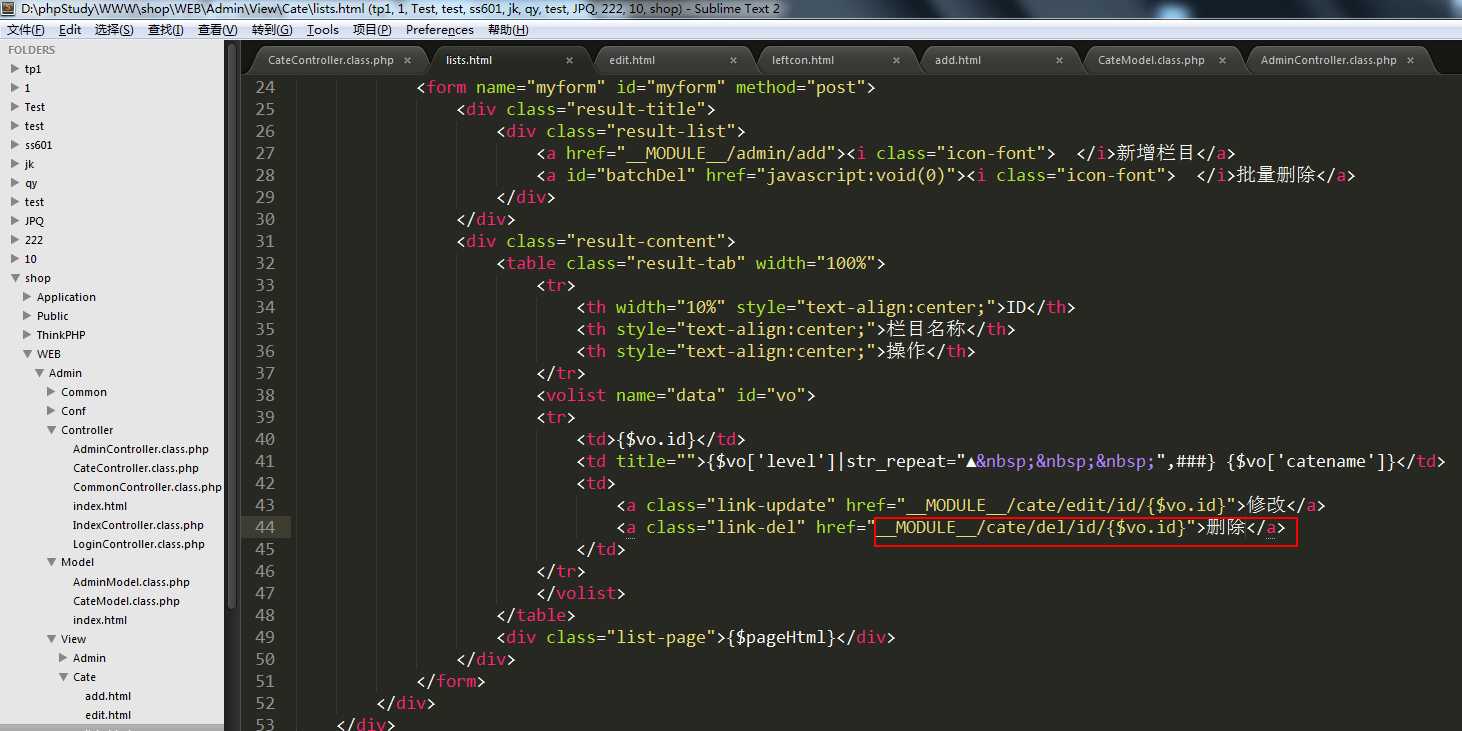The image size is (1462, 731).
Task: Place cursor on '{$pageHtml}' in line 49
Action: 780,637
